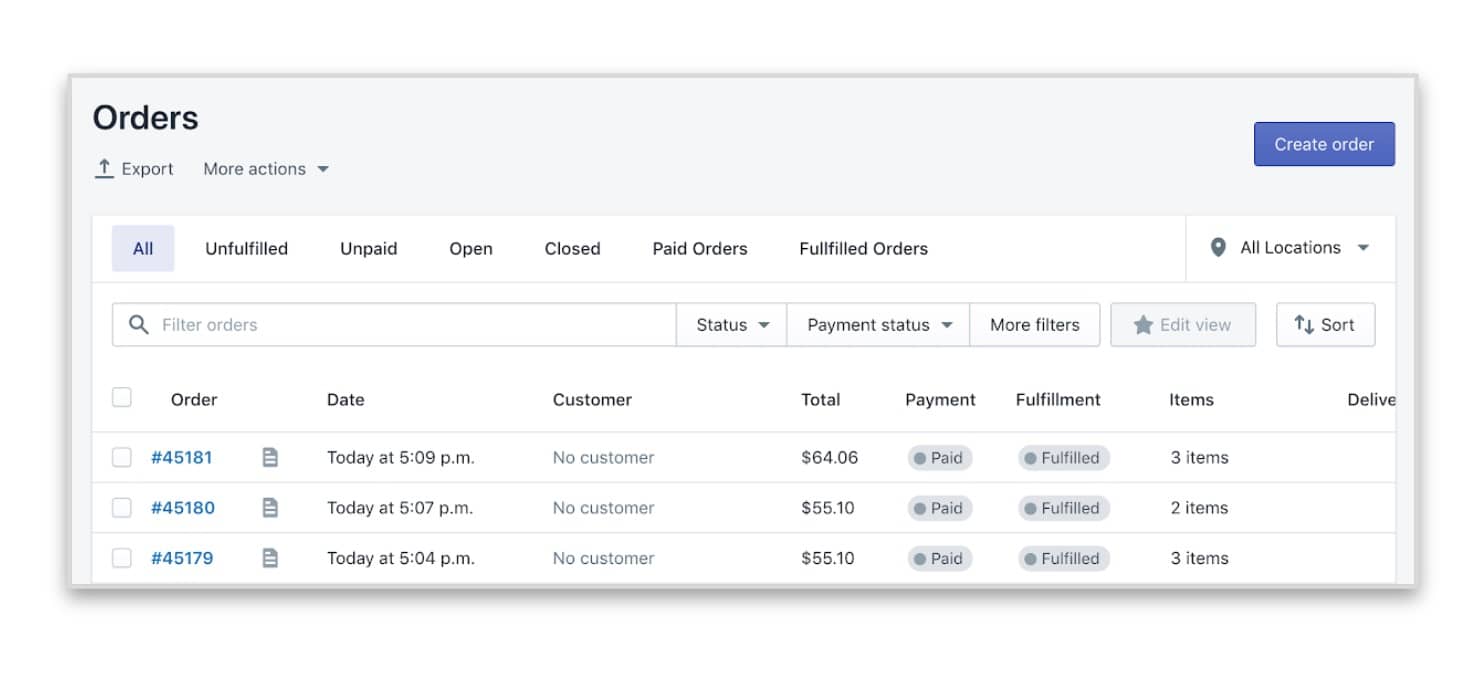Click the Export upload icon

click(102, 168)
